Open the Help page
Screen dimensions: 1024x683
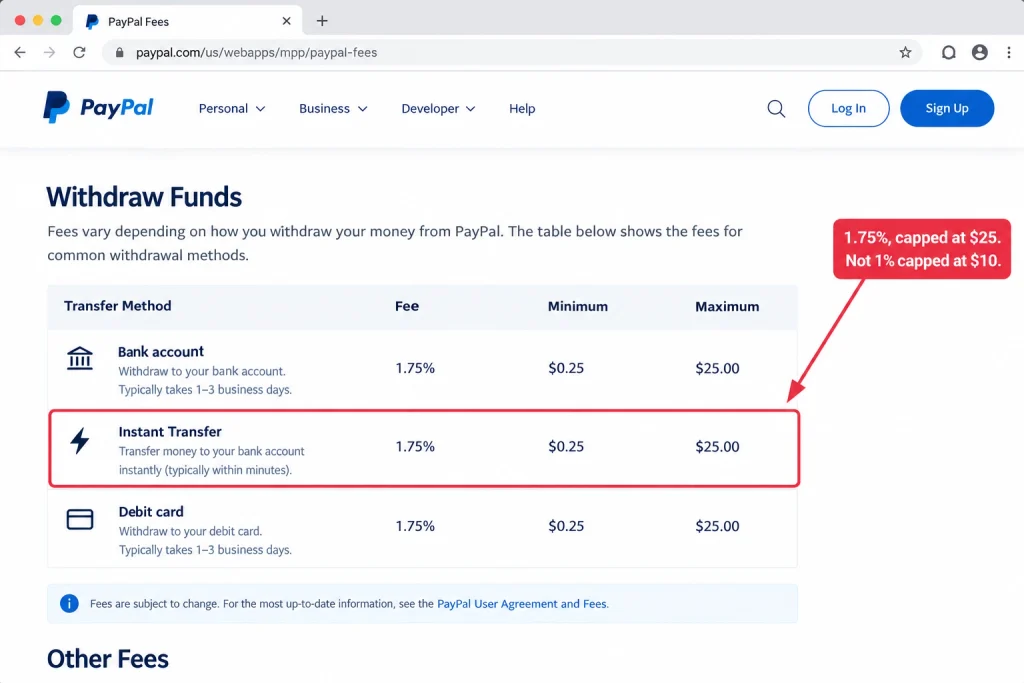pyautogui.click(x=522, y=108)
